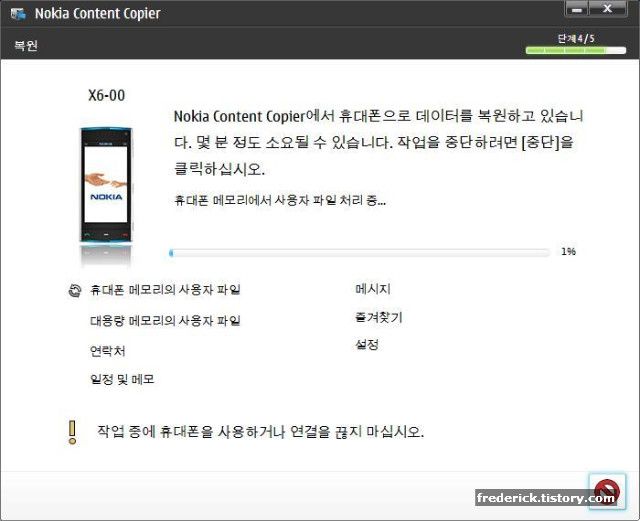Click the 단계 4/5 step progress bar

tap(576, 51)
